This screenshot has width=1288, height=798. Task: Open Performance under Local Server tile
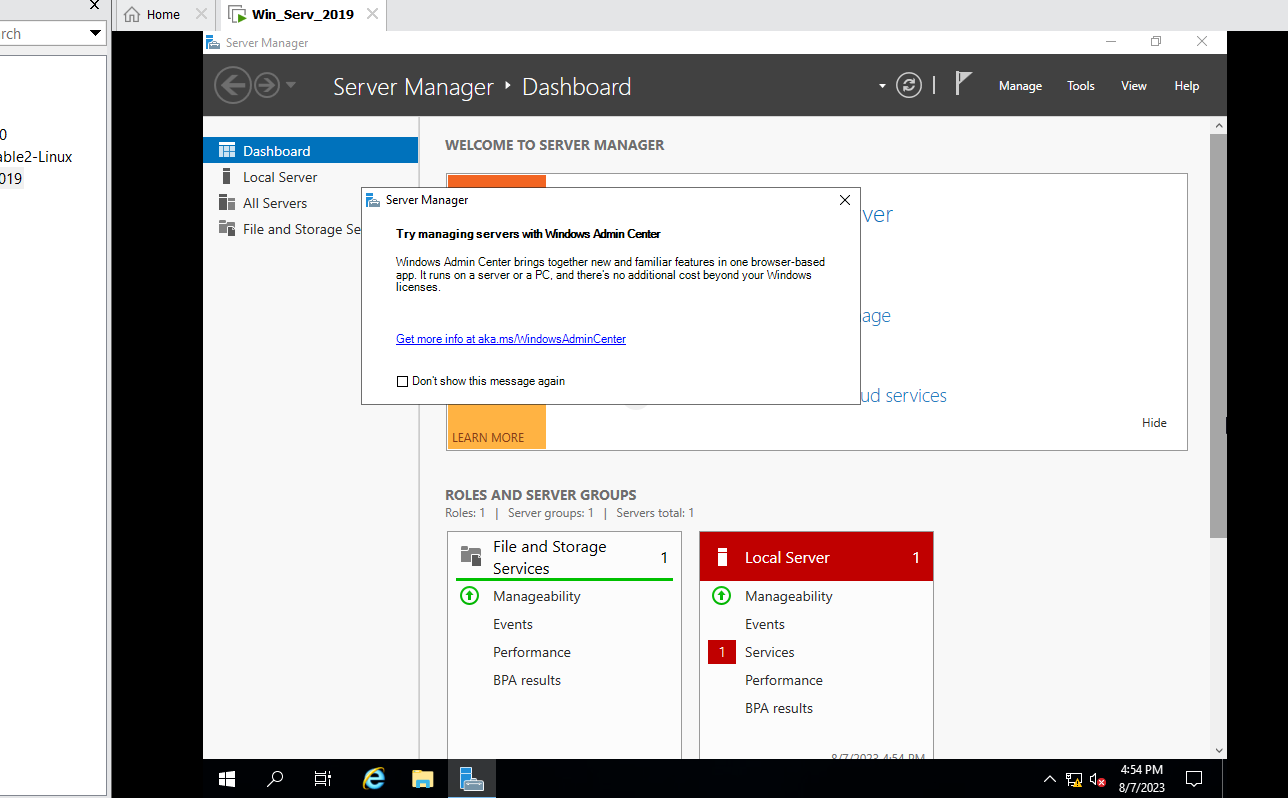pos(784,680)
